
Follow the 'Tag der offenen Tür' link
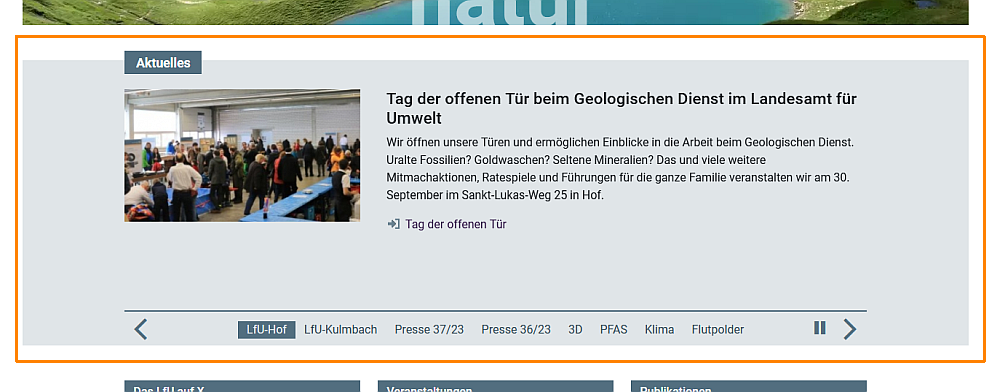[x=455, y=224]
